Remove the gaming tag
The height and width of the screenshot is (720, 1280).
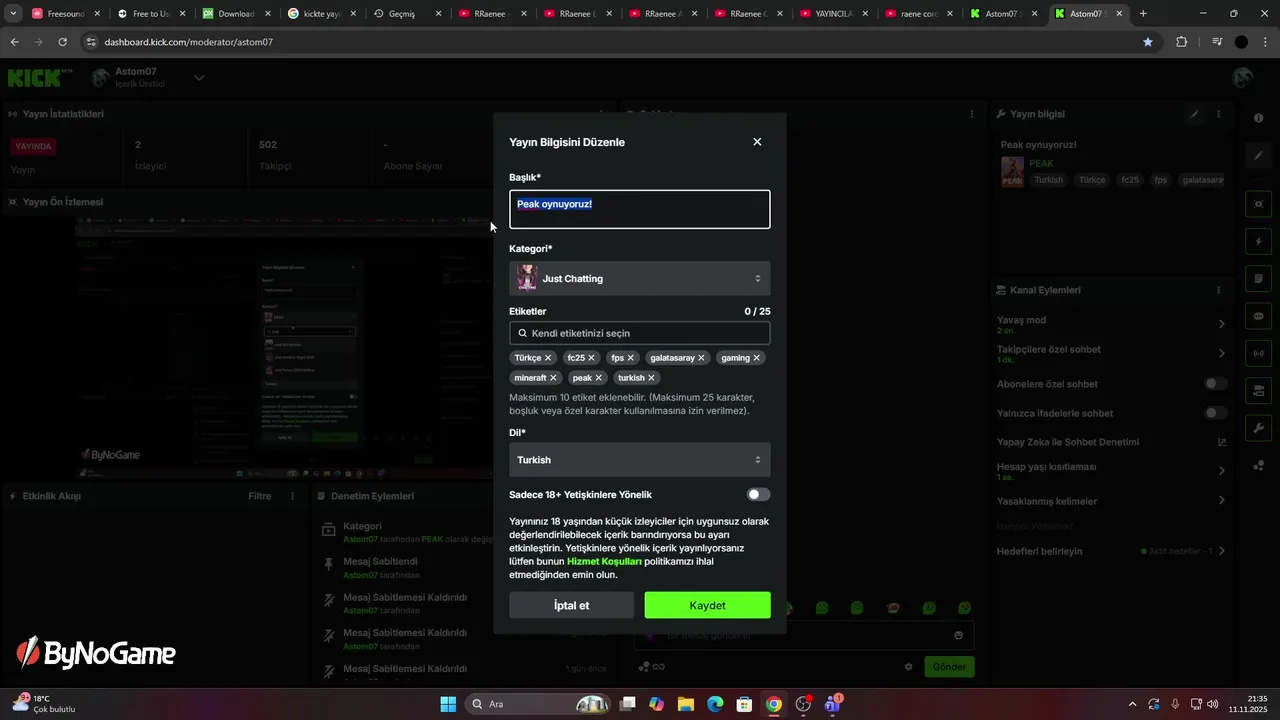click(x=756, y=358)
